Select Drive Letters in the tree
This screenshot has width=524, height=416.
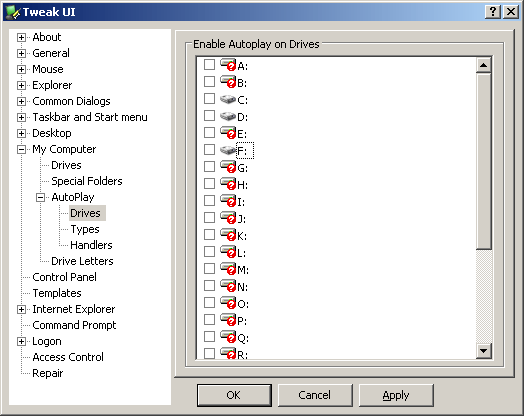82,262
